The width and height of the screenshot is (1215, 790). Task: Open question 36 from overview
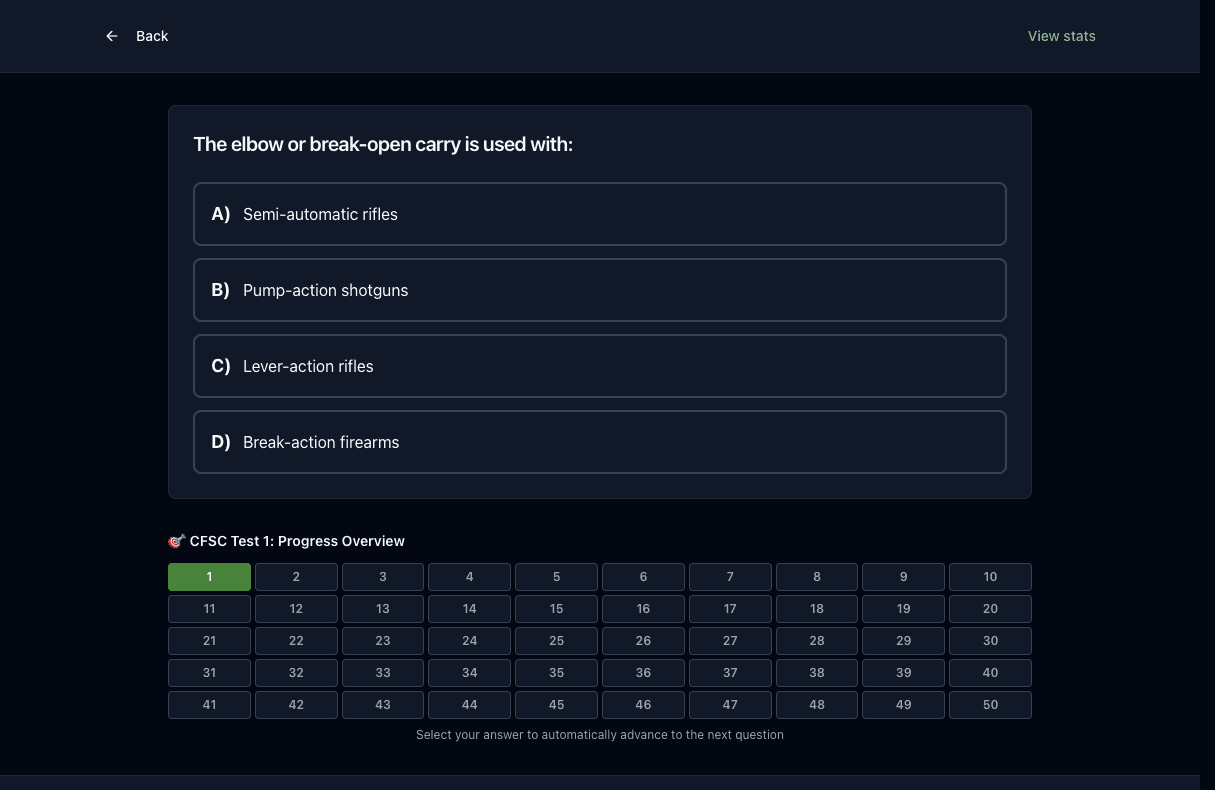pos(643,673)
